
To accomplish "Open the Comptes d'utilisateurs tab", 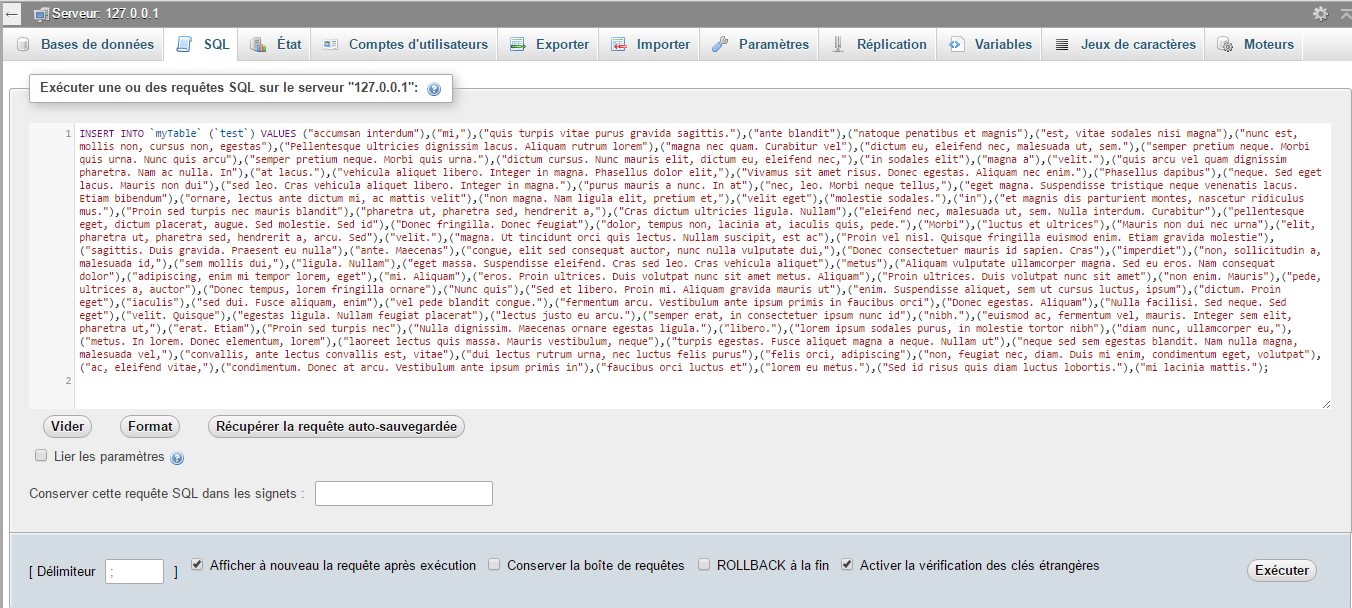I will [x=405, y=45].
